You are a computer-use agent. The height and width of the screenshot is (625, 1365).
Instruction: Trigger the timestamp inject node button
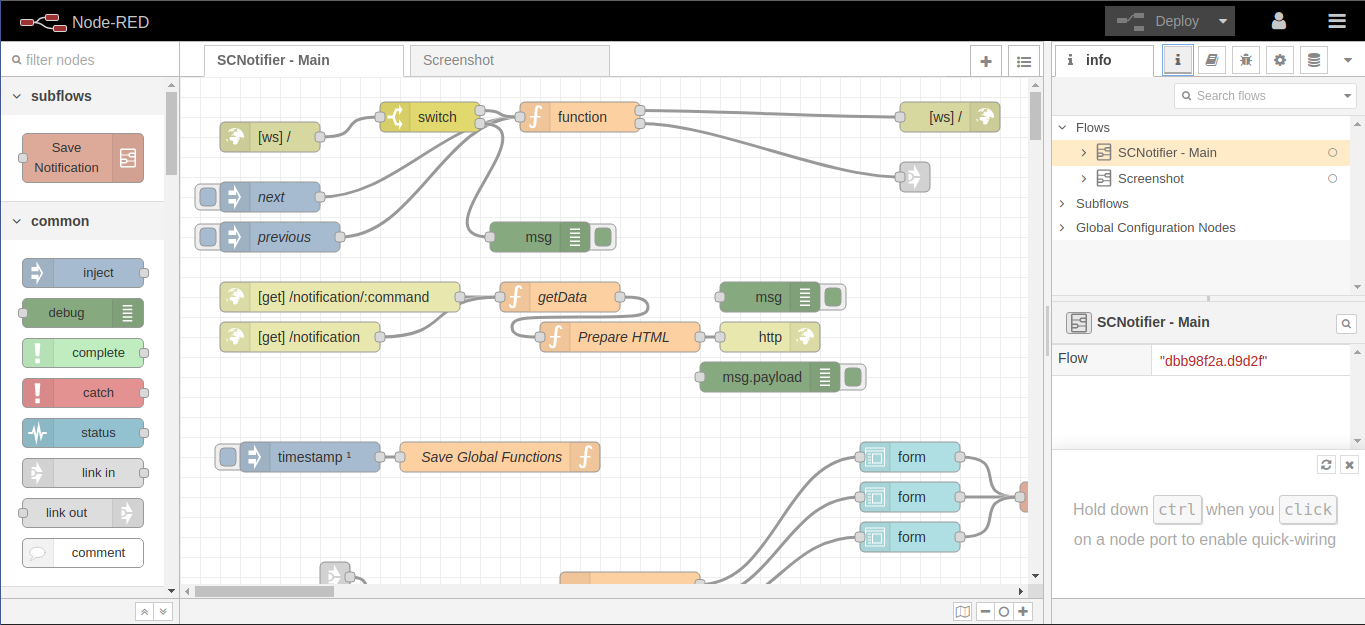(x=228, y=457)
